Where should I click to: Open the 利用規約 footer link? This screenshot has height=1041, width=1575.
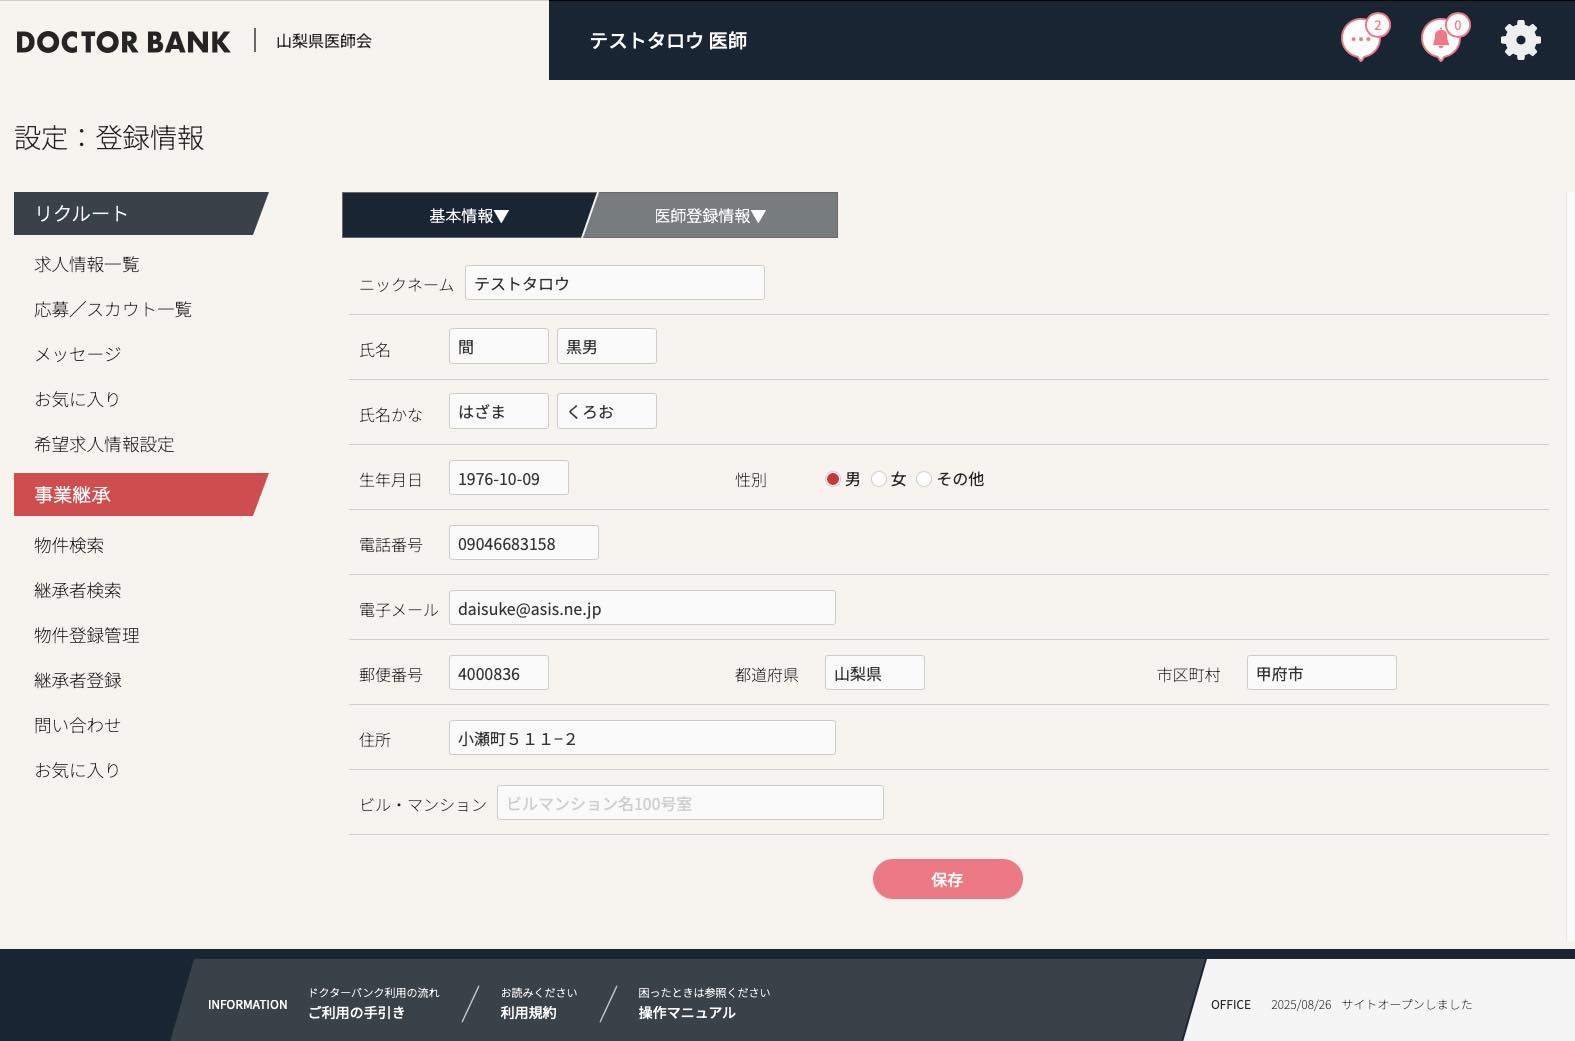click(528, 1012)
